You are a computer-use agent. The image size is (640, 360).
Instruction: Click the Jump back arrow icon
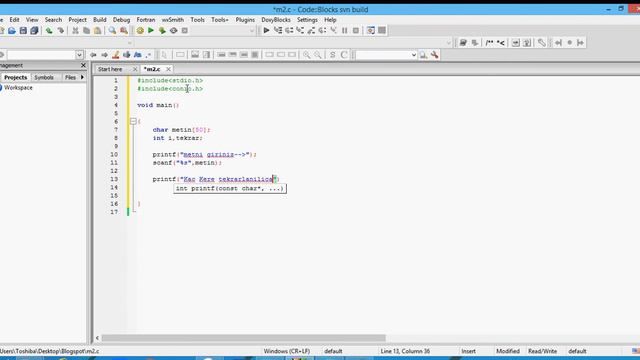point(93,55)
